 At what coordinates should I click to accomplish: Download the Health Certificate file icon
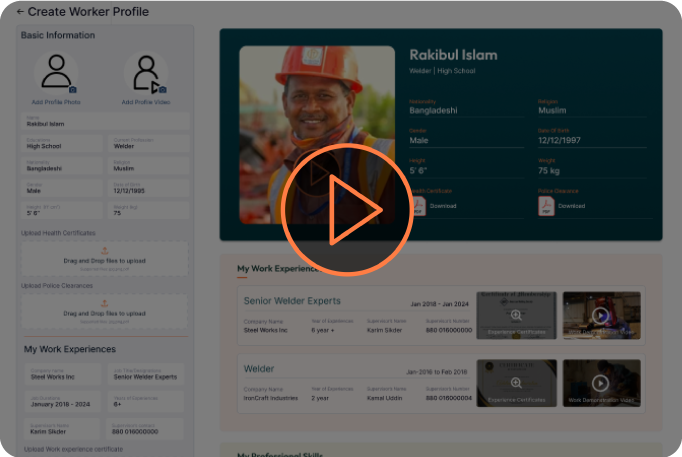coord(418,205)
